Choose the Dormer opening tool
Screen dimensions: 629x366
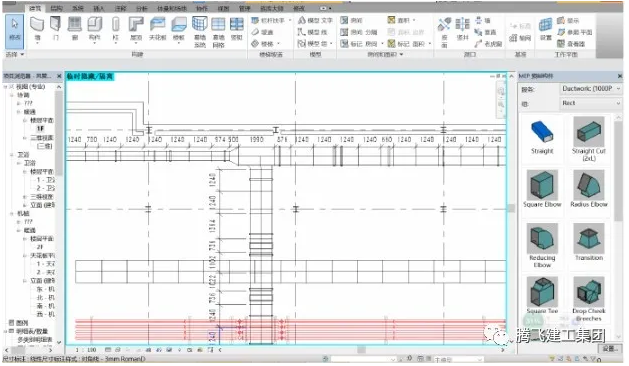(488, 44)
